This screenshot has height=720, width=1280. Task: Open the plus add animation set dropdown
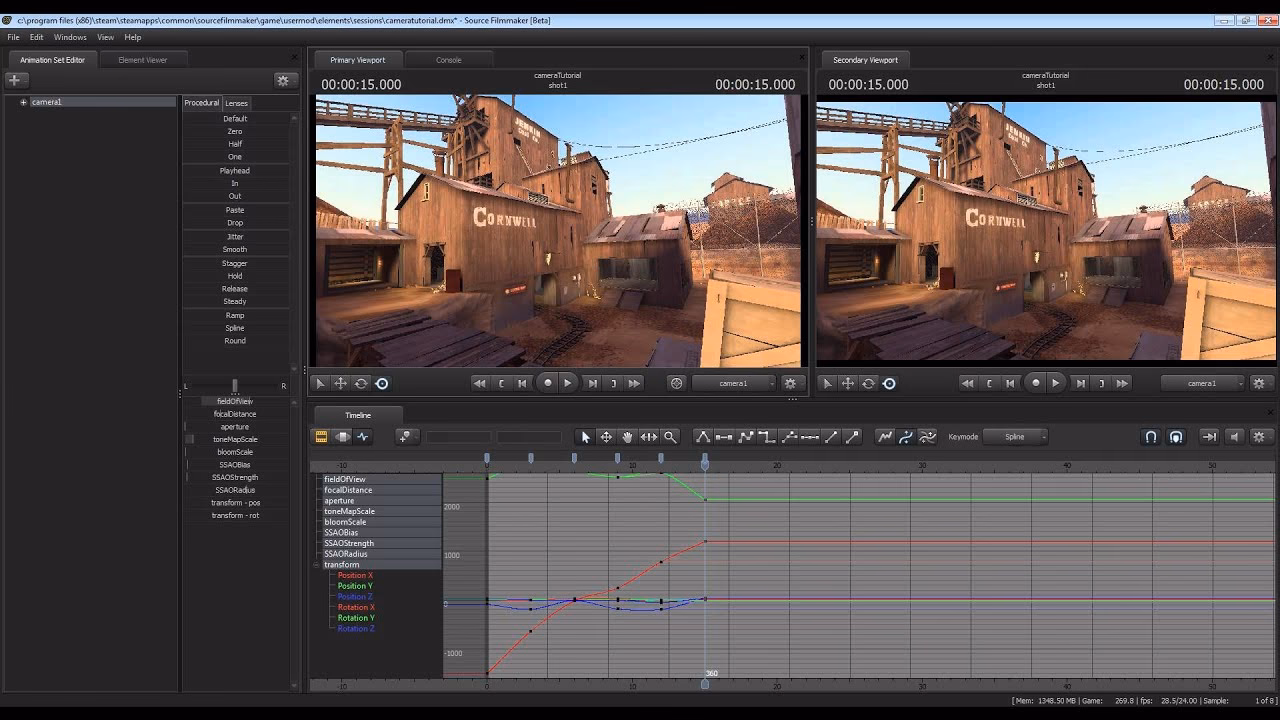pyautogui.click(x=18, y=80)
